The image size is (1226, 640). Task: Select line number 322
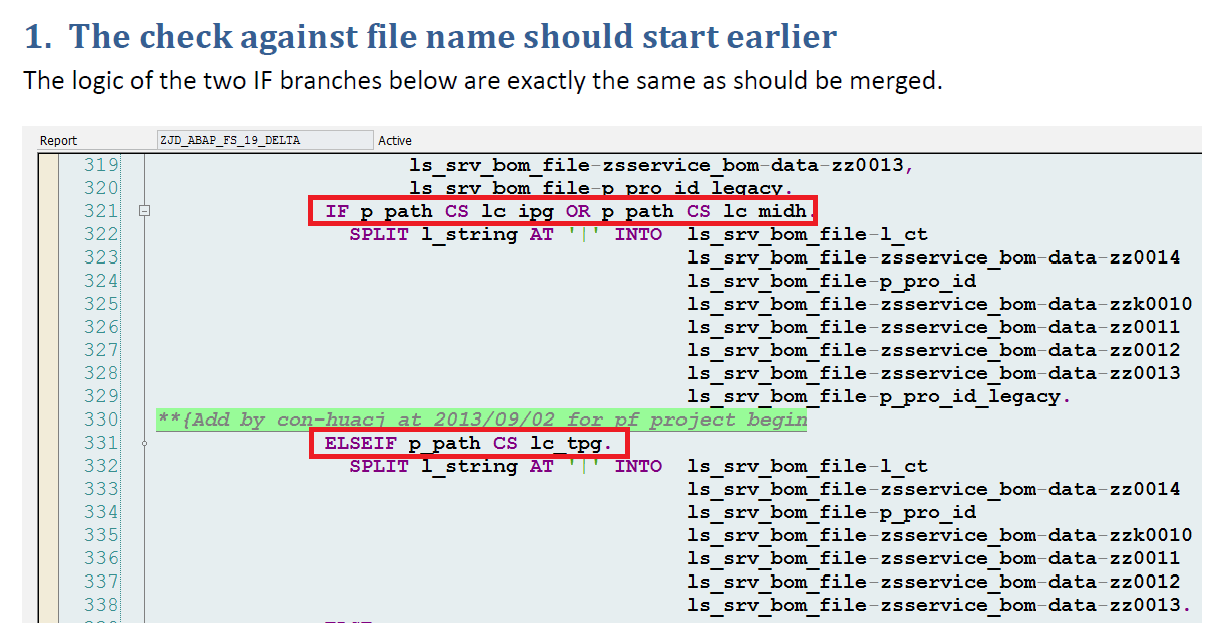pyautogui.click(x=101, y=234)
